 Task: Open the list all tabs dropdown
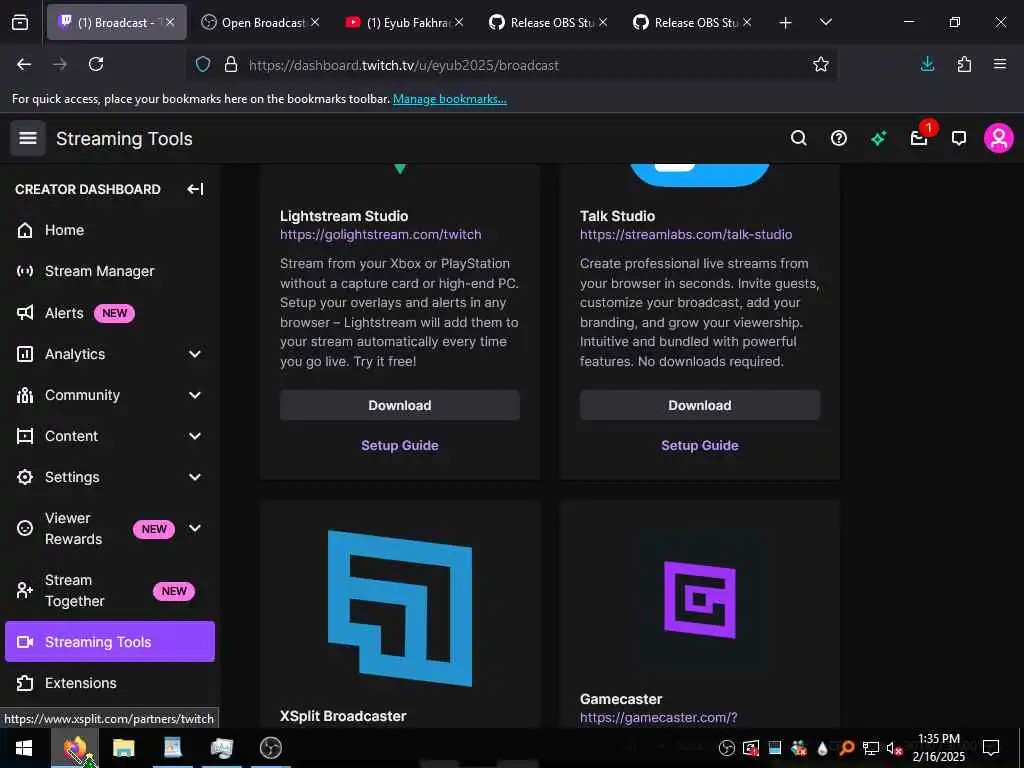825,23
